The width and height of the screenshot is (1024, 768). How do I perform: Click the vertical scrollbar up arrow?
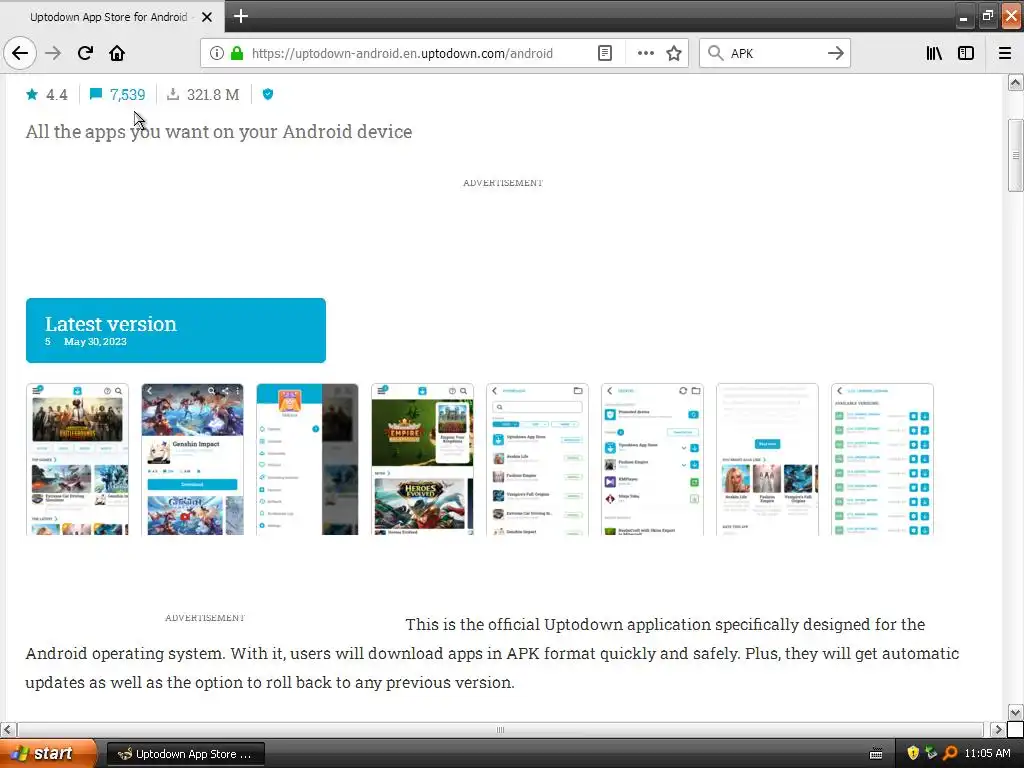pyautogui.click(x=1015, y=82)
